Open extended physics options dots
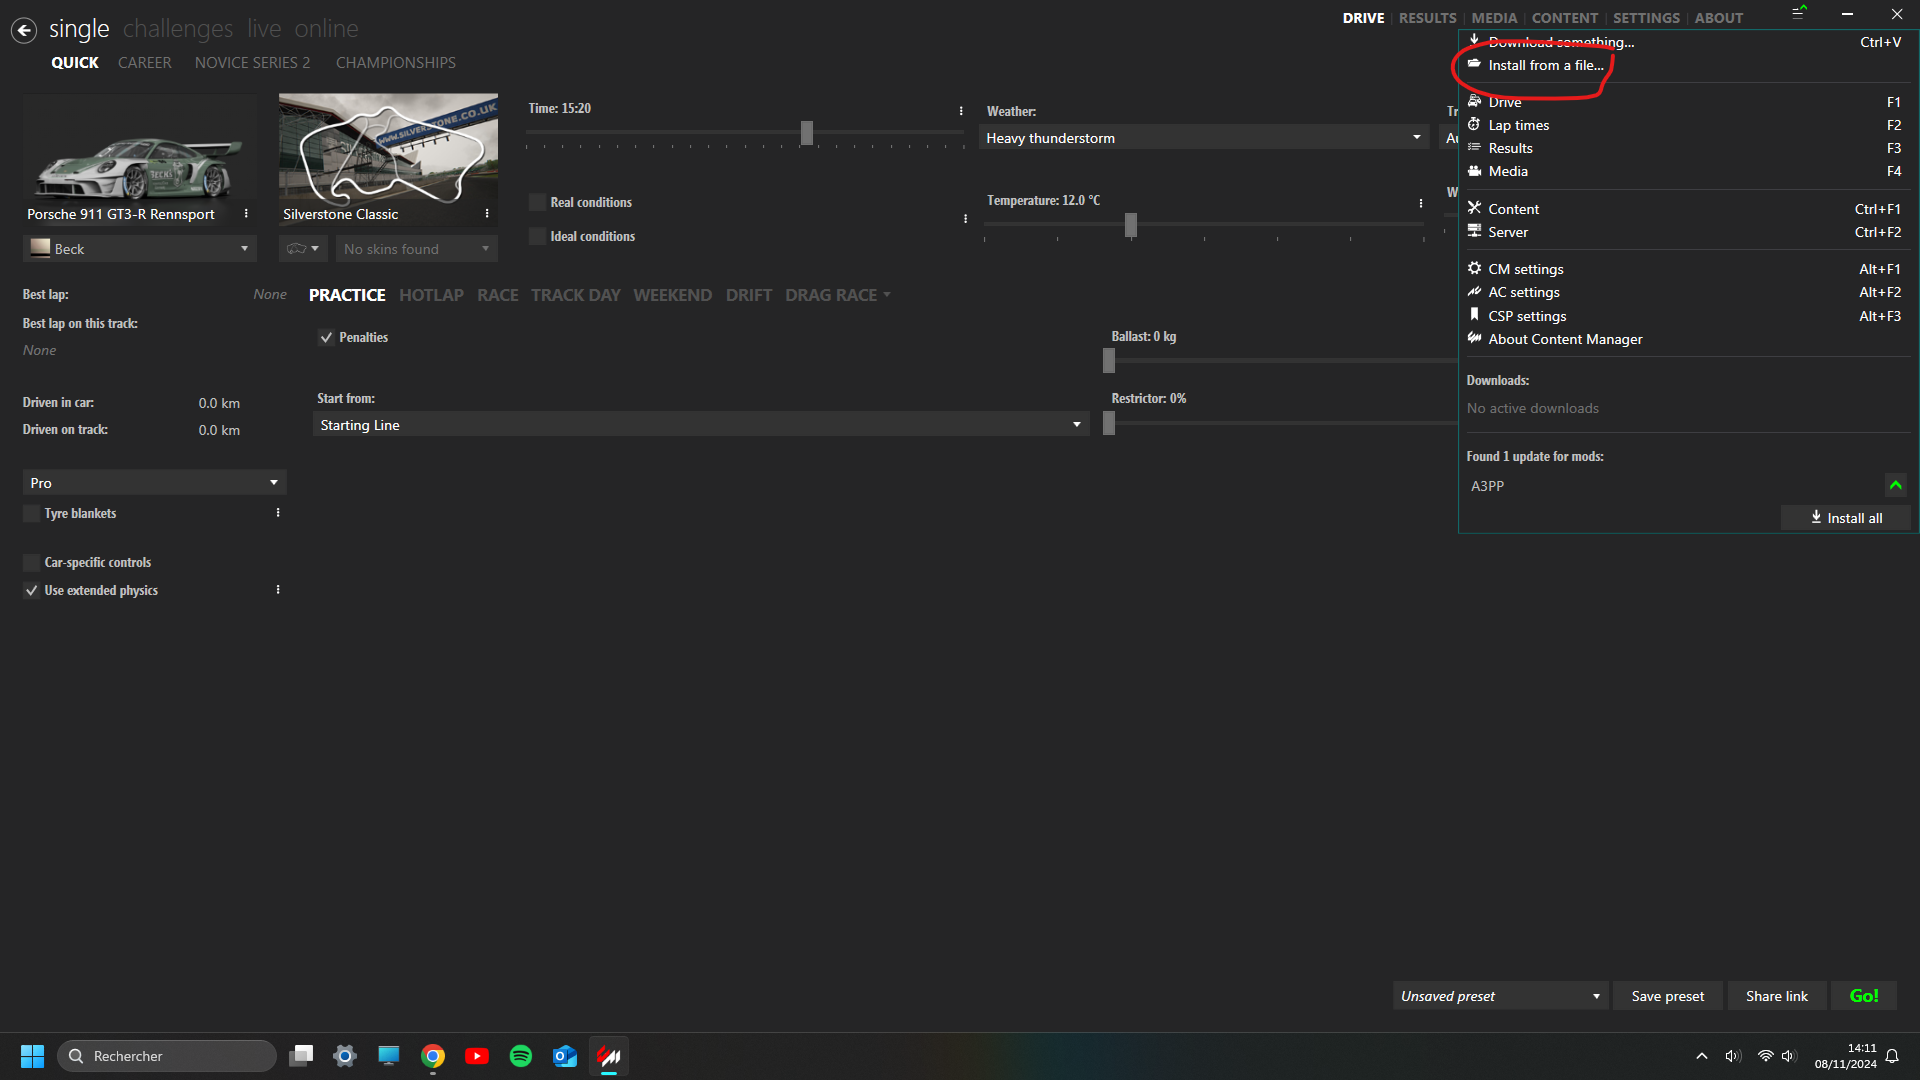1920x1080 pixels. click(x=278, y=590)
